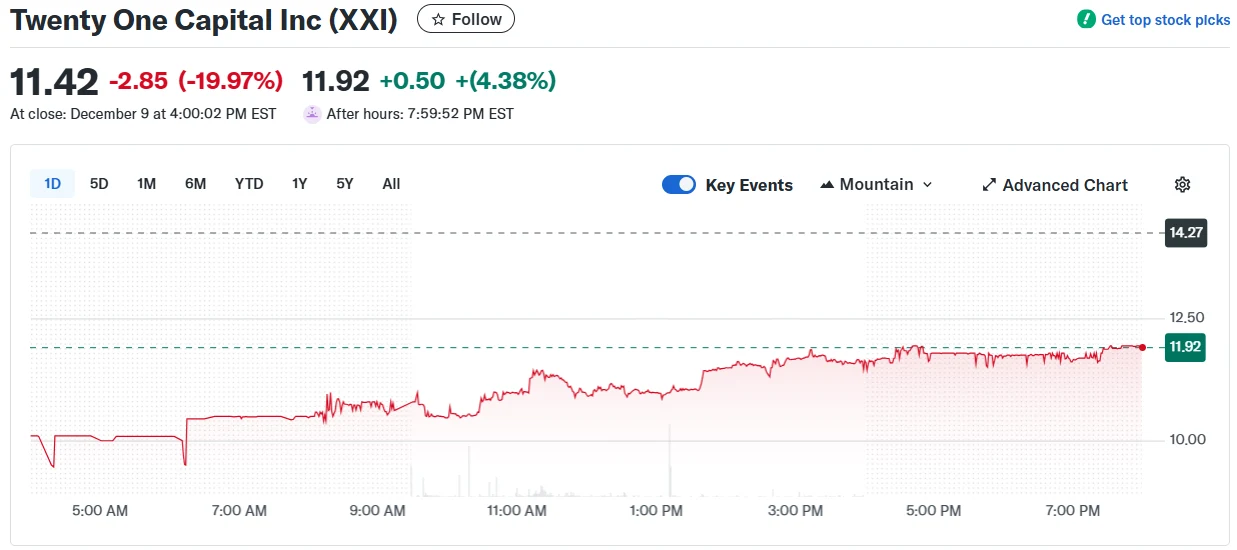
Task: Select the All time range
Action: (391, 184)
